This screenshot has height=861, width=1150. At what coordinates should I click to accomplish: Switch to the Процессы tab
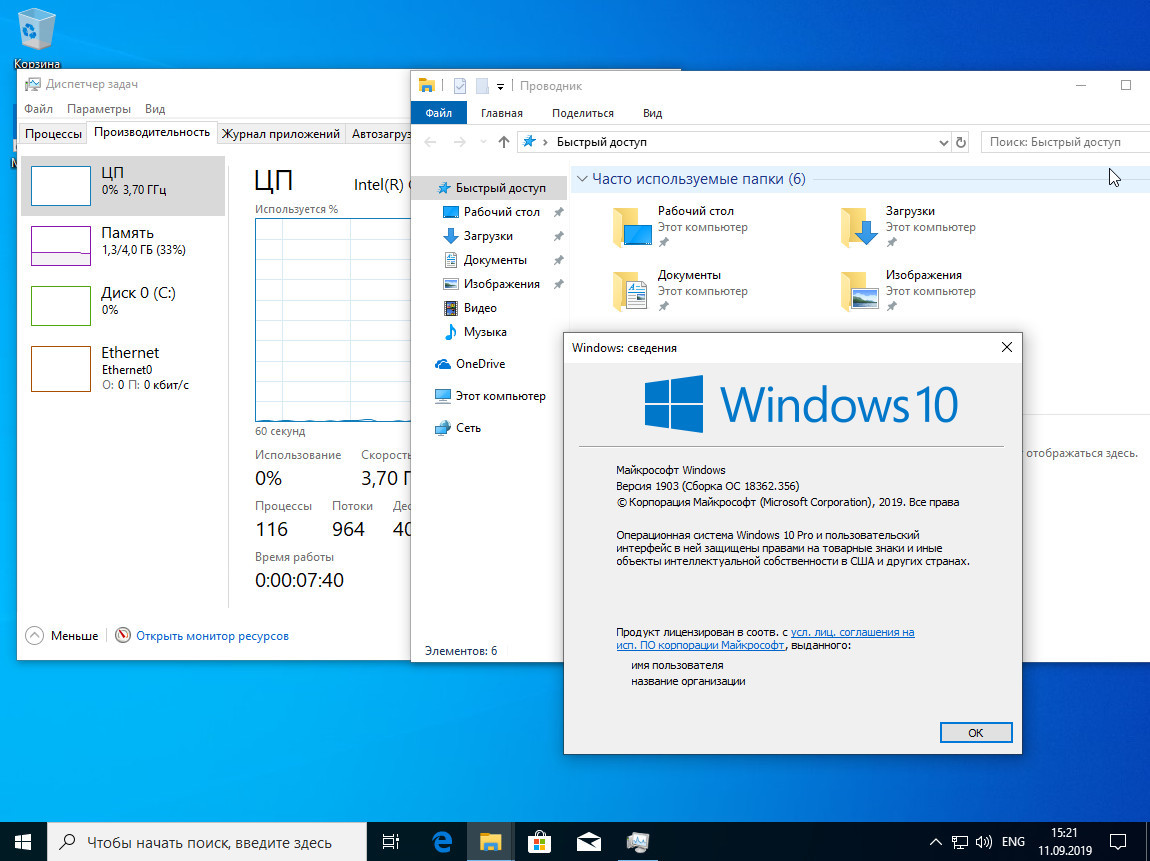53,133
